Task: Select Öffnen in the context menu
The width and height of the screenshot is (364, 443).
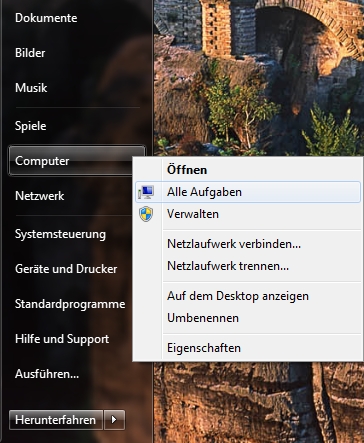Action: [x=247, y=170]
